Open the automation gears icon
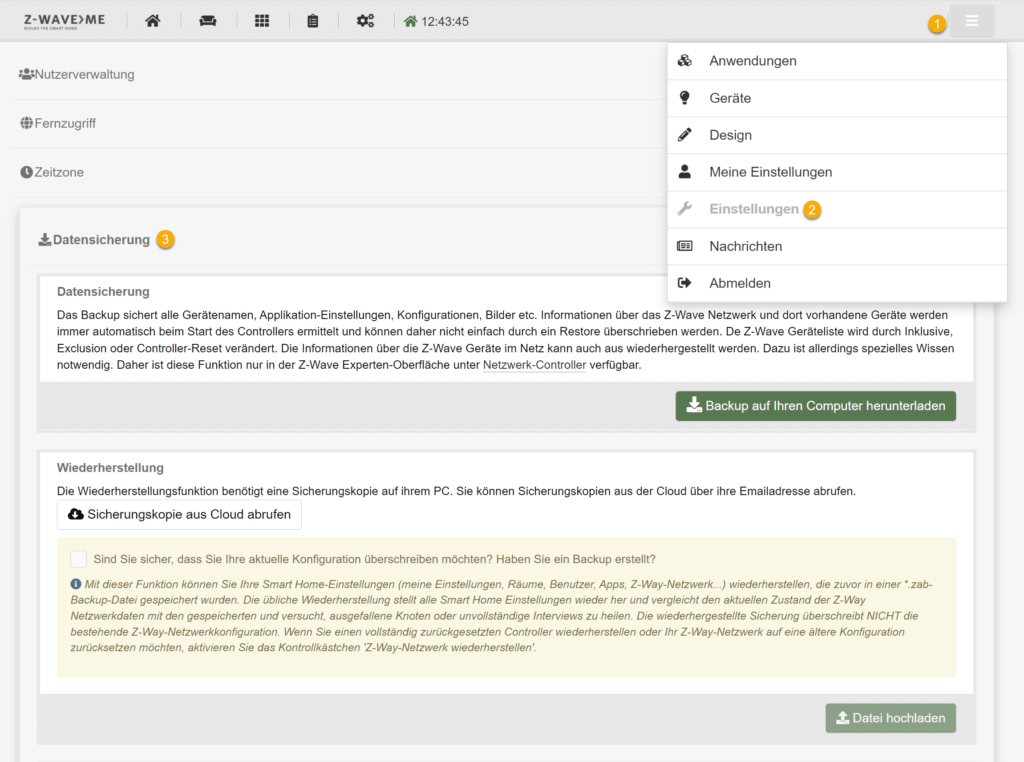 (365, 21)
